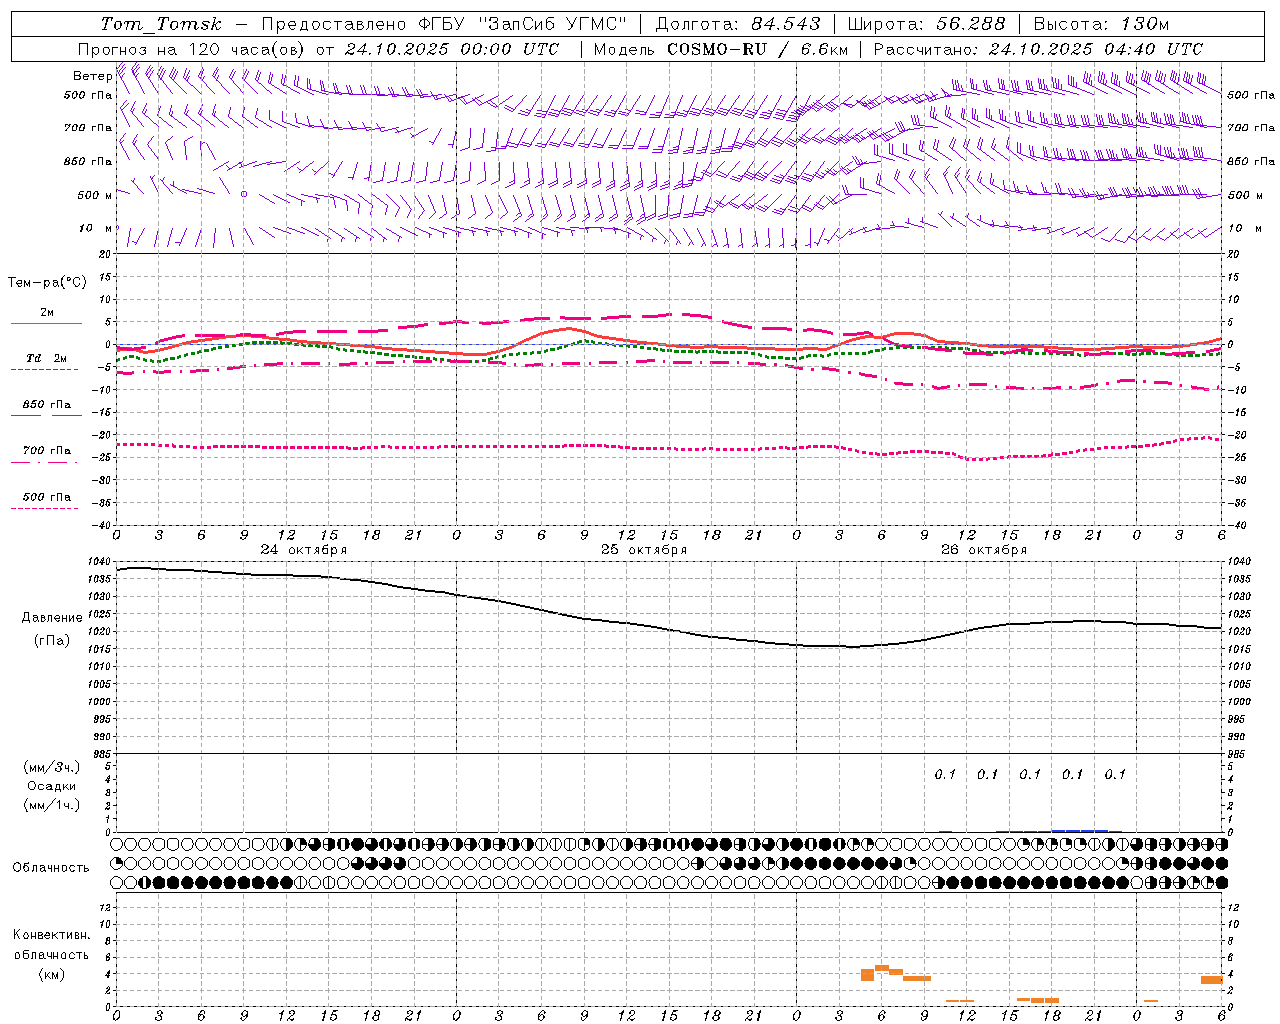Click the dash-dot line sample under "700 гПа" legend
The height and width of the screenshot is (1024, 1280).
(x=44, y=462)
